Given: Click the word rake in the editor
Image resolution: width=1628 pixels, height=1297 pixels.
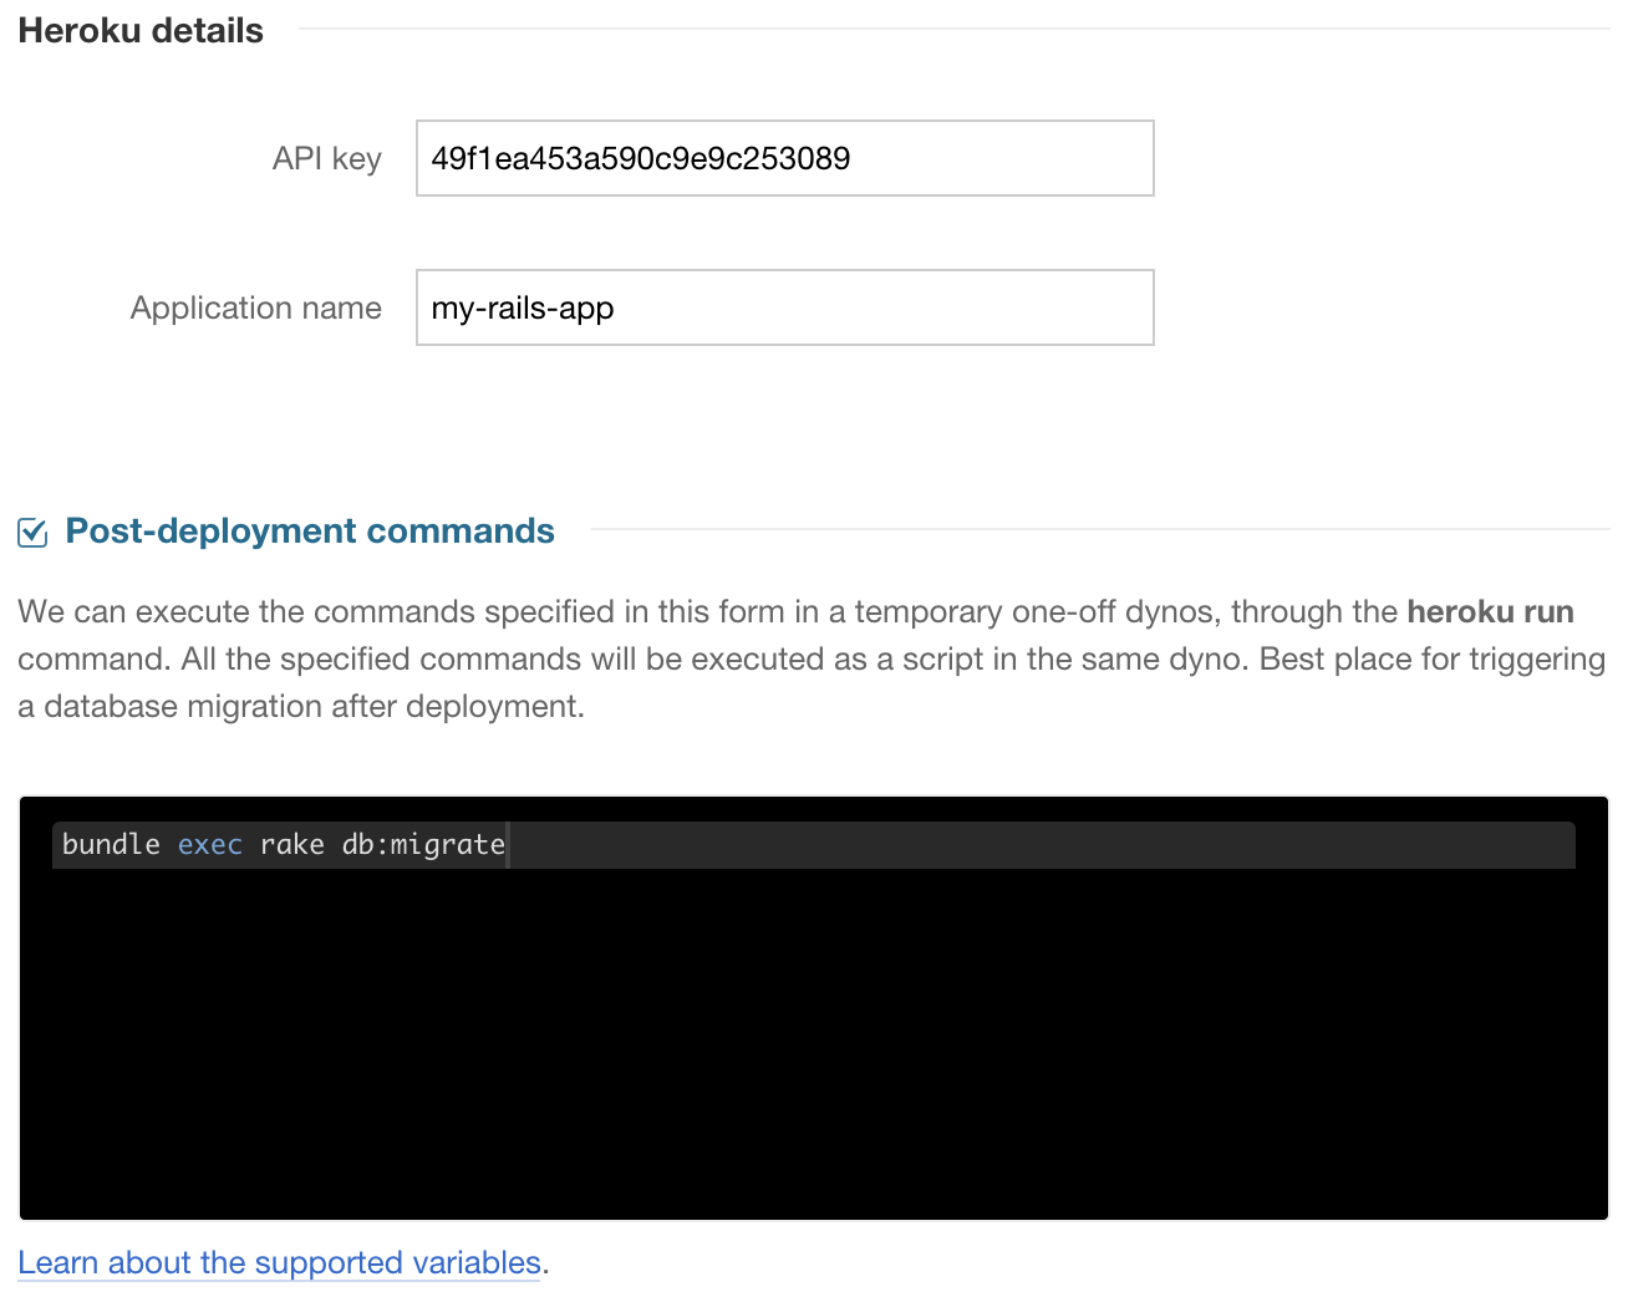Looking at the screenshot, I should point(292,845).
